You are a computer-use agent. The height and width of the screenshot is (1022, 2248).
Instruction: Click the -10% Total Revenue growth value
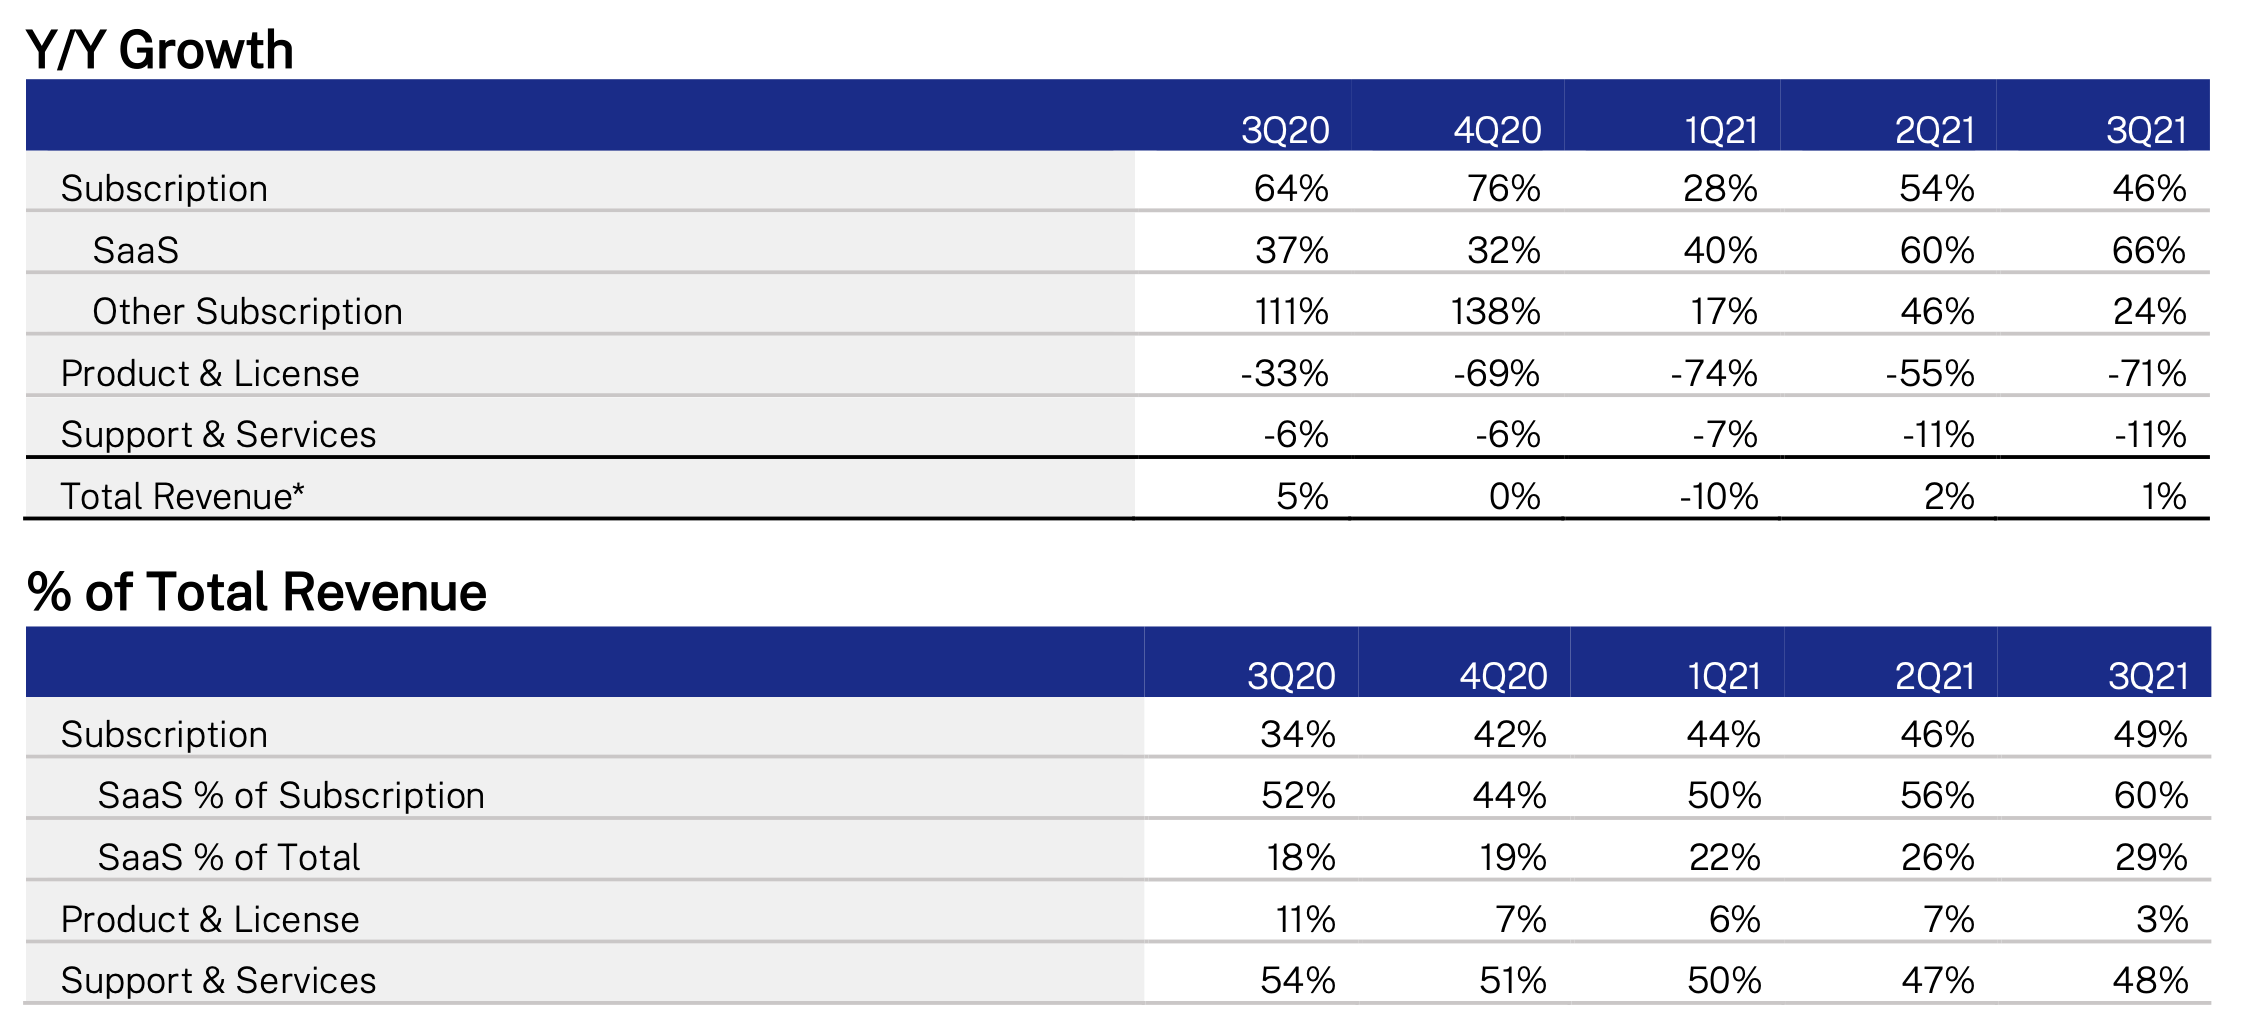1718,496
